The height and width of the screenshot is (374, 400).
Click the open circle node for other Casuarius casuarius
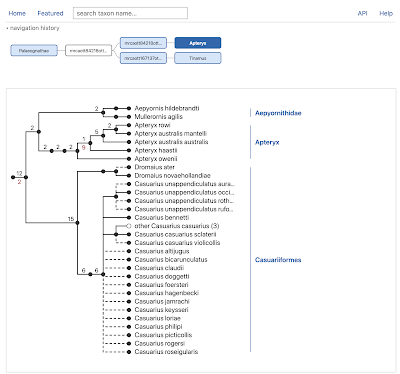pos(129,226)
